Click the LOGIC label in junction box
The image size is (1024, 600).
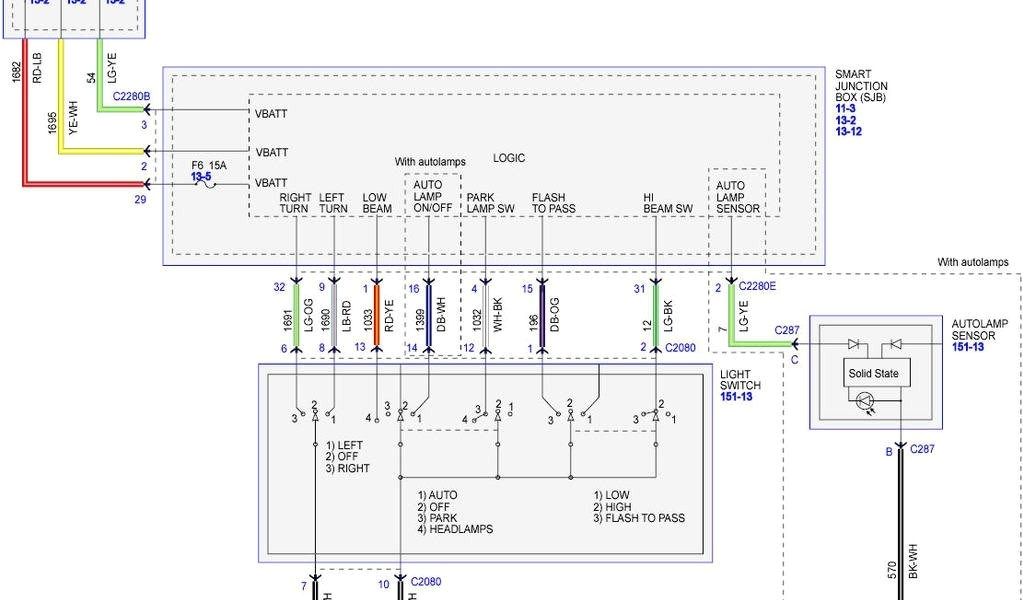(x=508, y=158)
